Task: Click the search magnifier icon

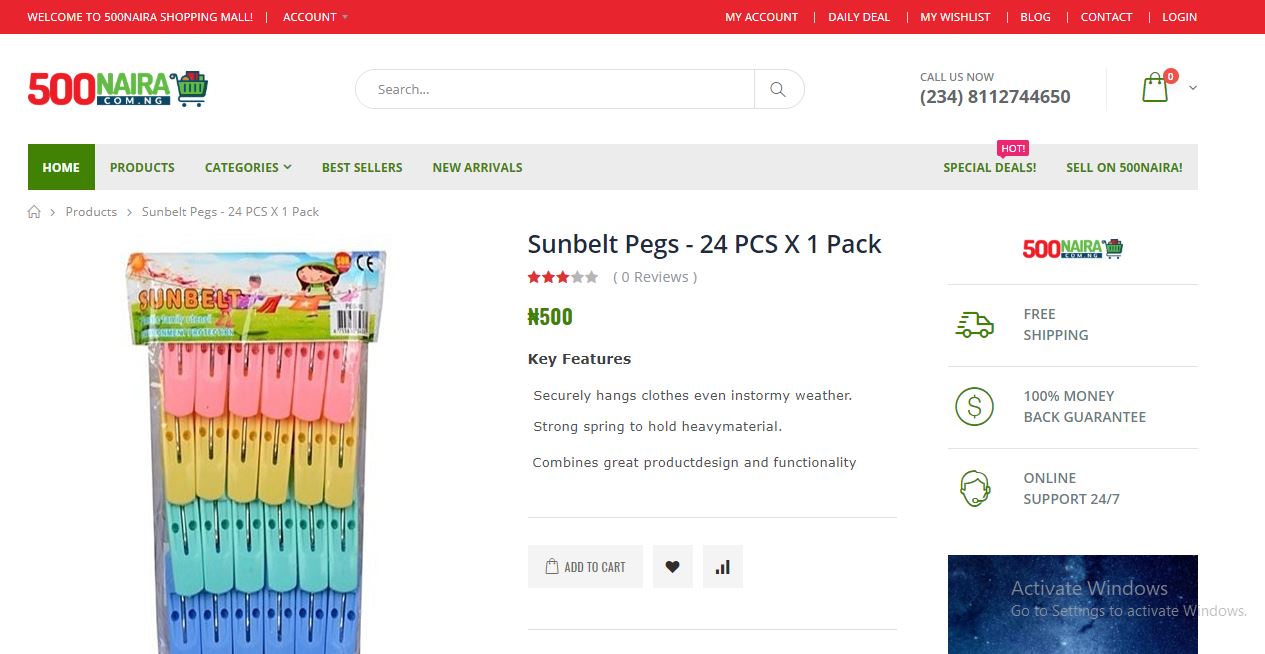Action: [x=778, y=89]
